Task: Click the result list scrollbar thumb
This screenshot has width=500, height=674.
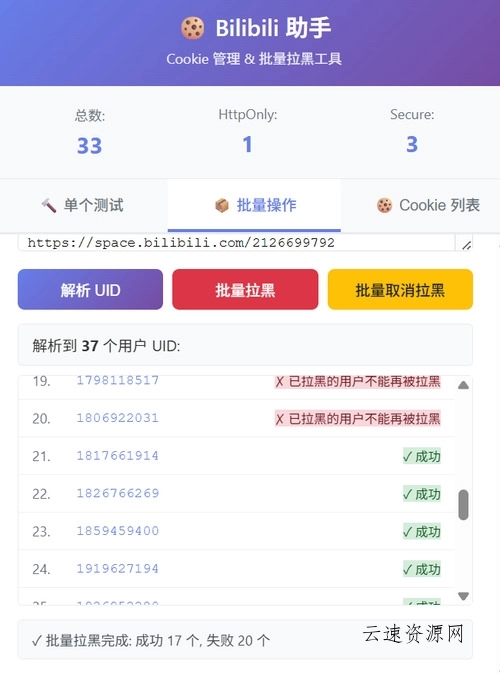Action: pyautogui.click(x=463, y=505)
